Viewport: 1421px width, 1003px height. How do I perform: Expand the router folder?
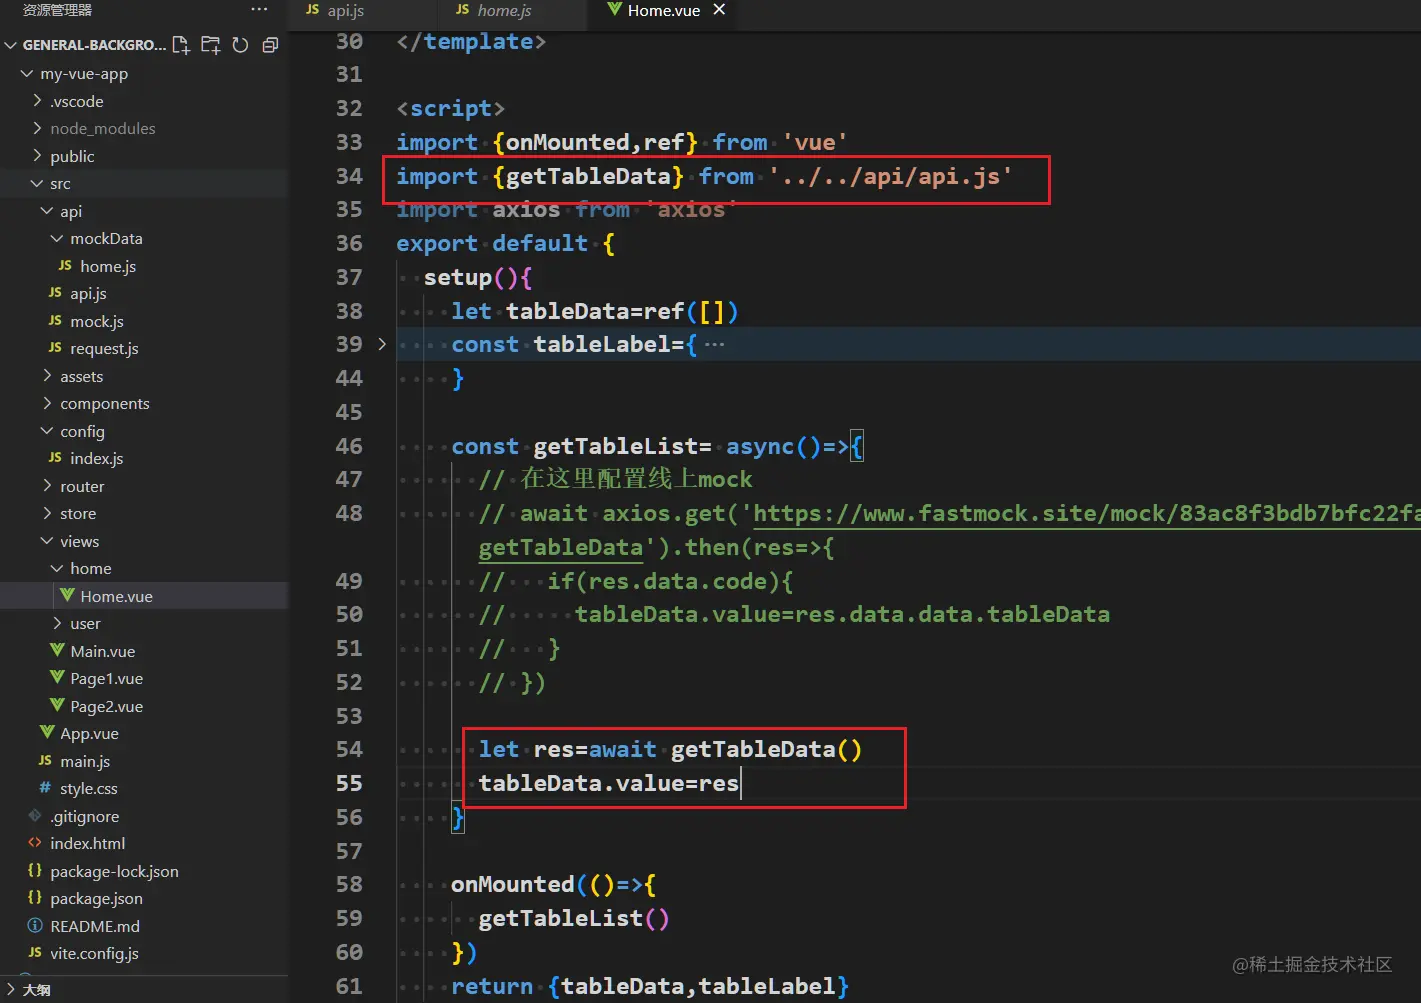point(47,486)
